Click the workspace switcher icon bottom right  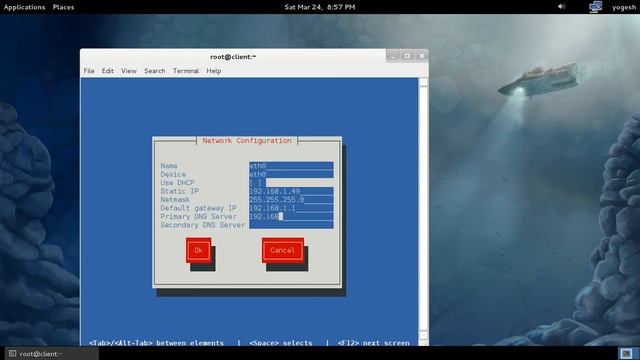[626, 353]
